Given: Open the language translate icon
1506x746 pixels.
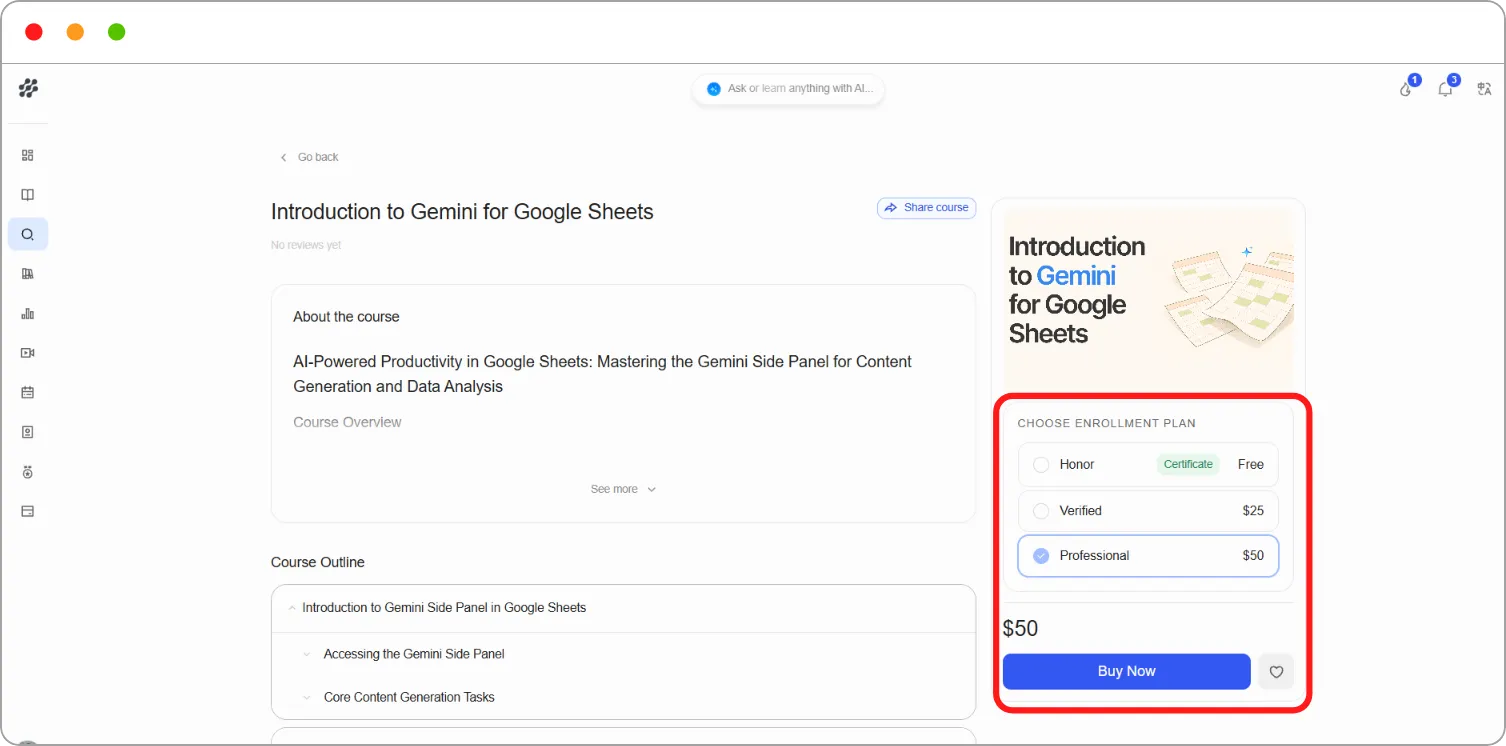Looking at the screenshot, I should [x=1484, y=89].
